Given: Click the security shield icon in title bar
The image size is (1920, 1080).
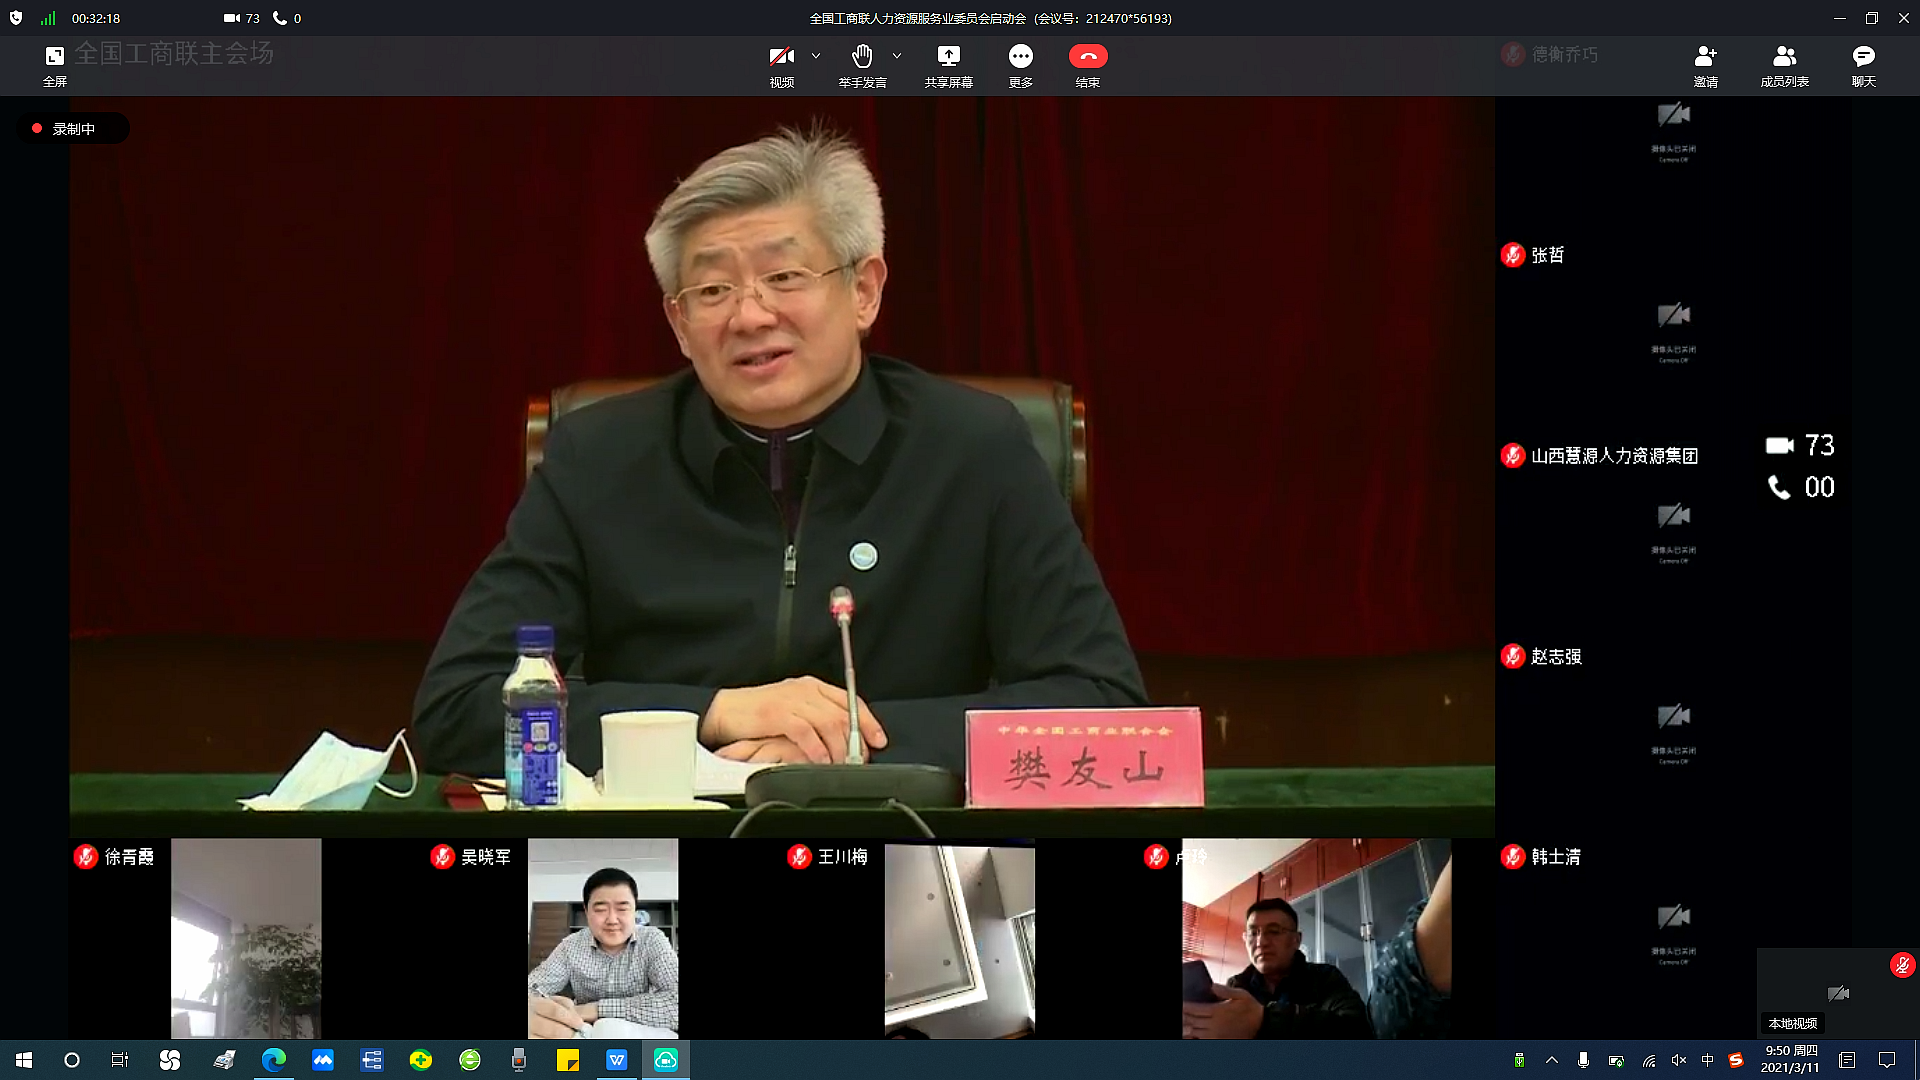Looking at the screenshot, I should (16, 18).
